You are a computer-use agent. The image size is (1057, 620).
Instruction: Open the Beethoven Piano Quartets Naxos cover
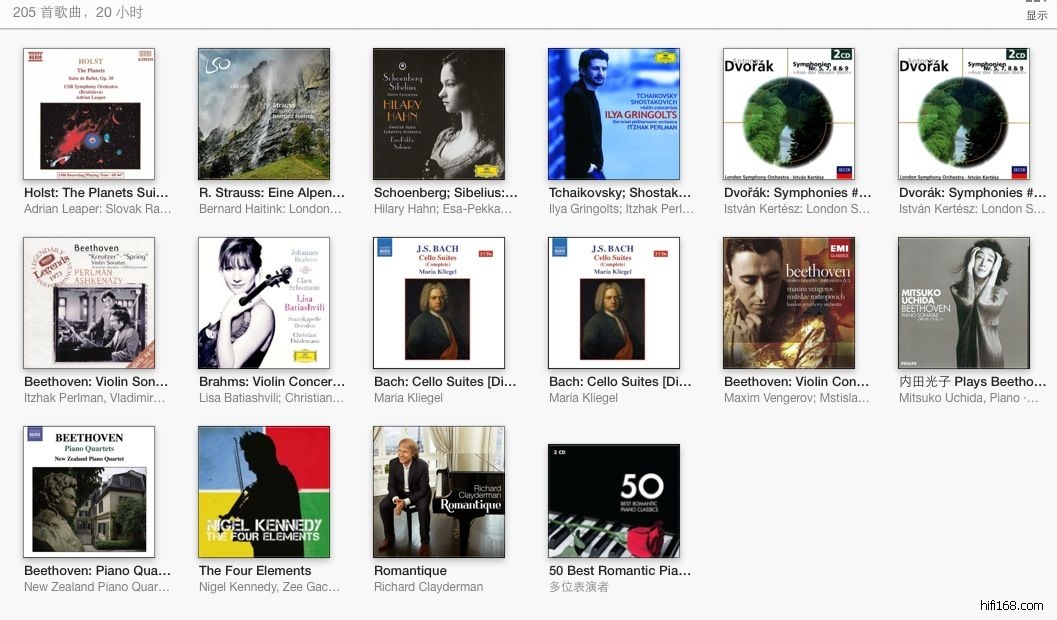click(x=89, y=492)
